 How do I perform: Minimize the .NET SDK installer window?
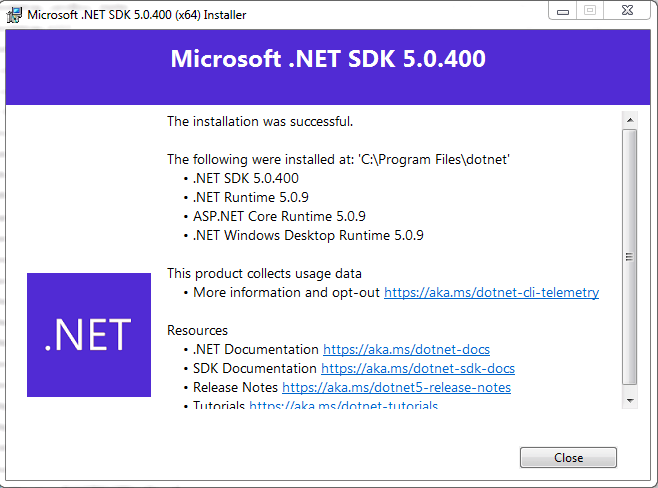coord(563,11)
